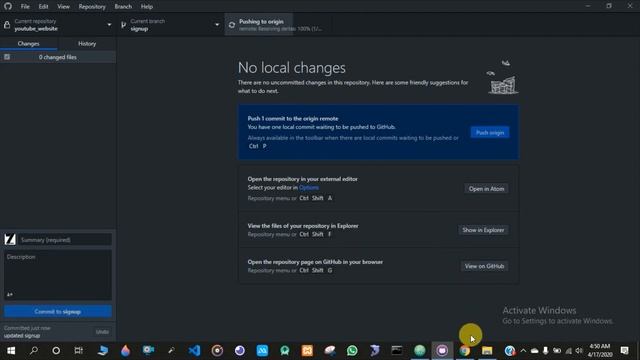640x360 pixels.
Task: Open the Options link for editor
Action: pos(309,188)
